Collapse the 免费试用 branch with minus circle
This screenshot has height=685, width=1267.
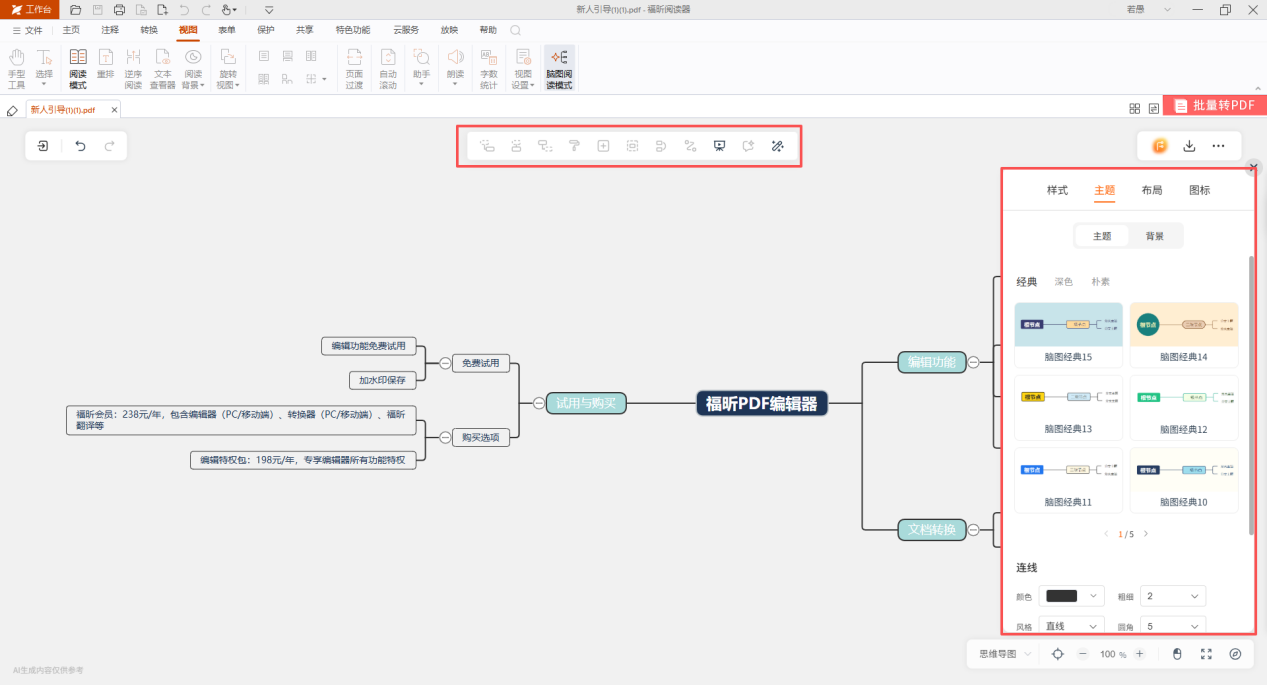point(445,363)
